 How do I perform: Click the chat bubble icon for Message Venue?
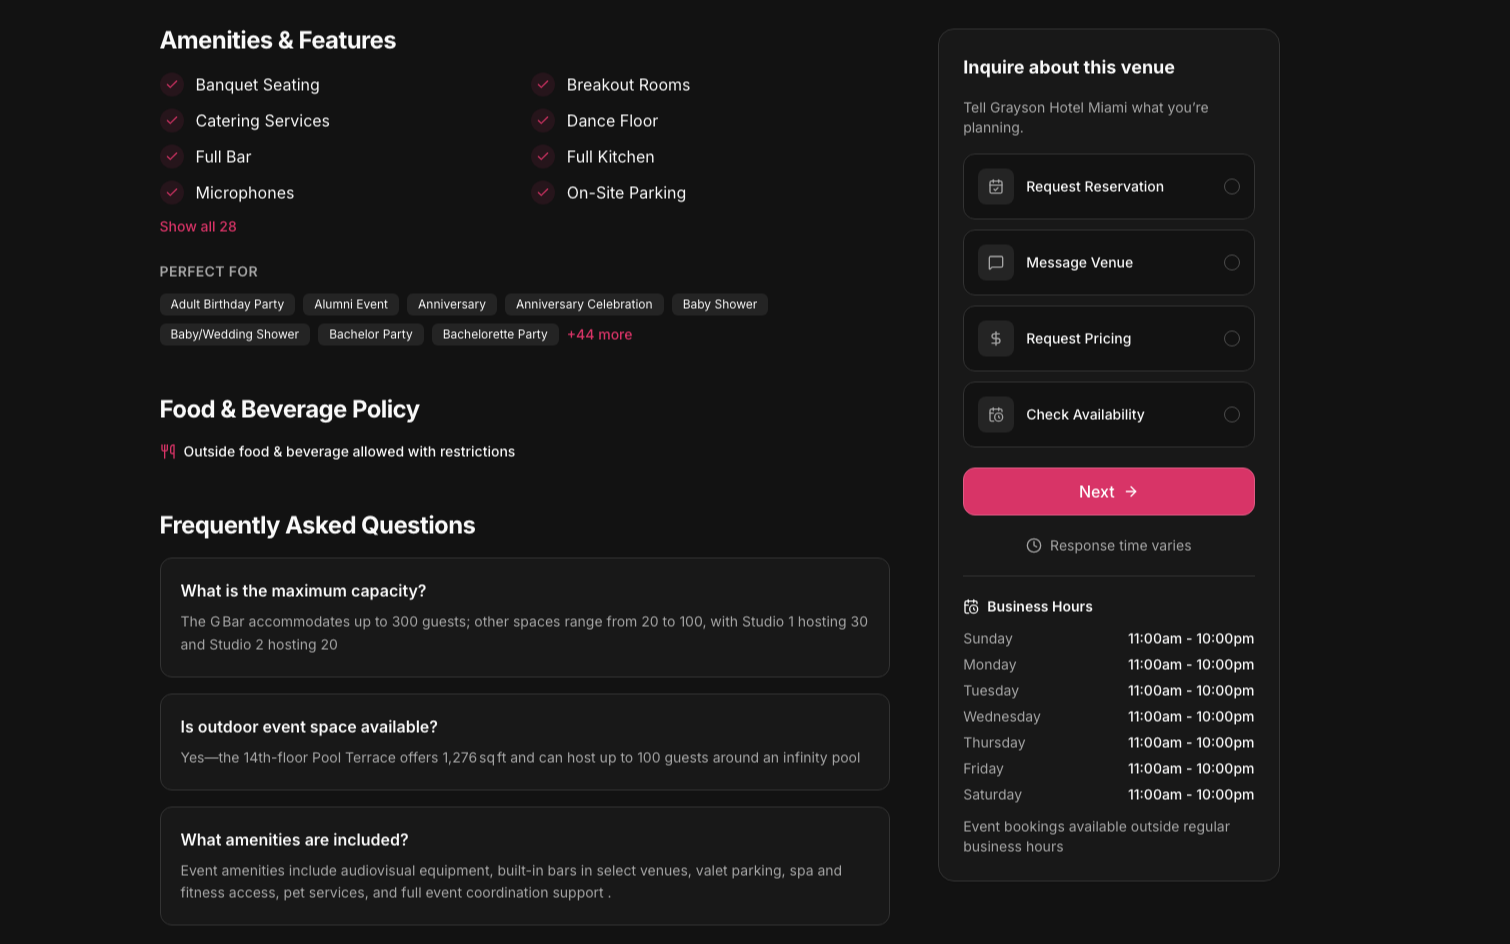996,263
